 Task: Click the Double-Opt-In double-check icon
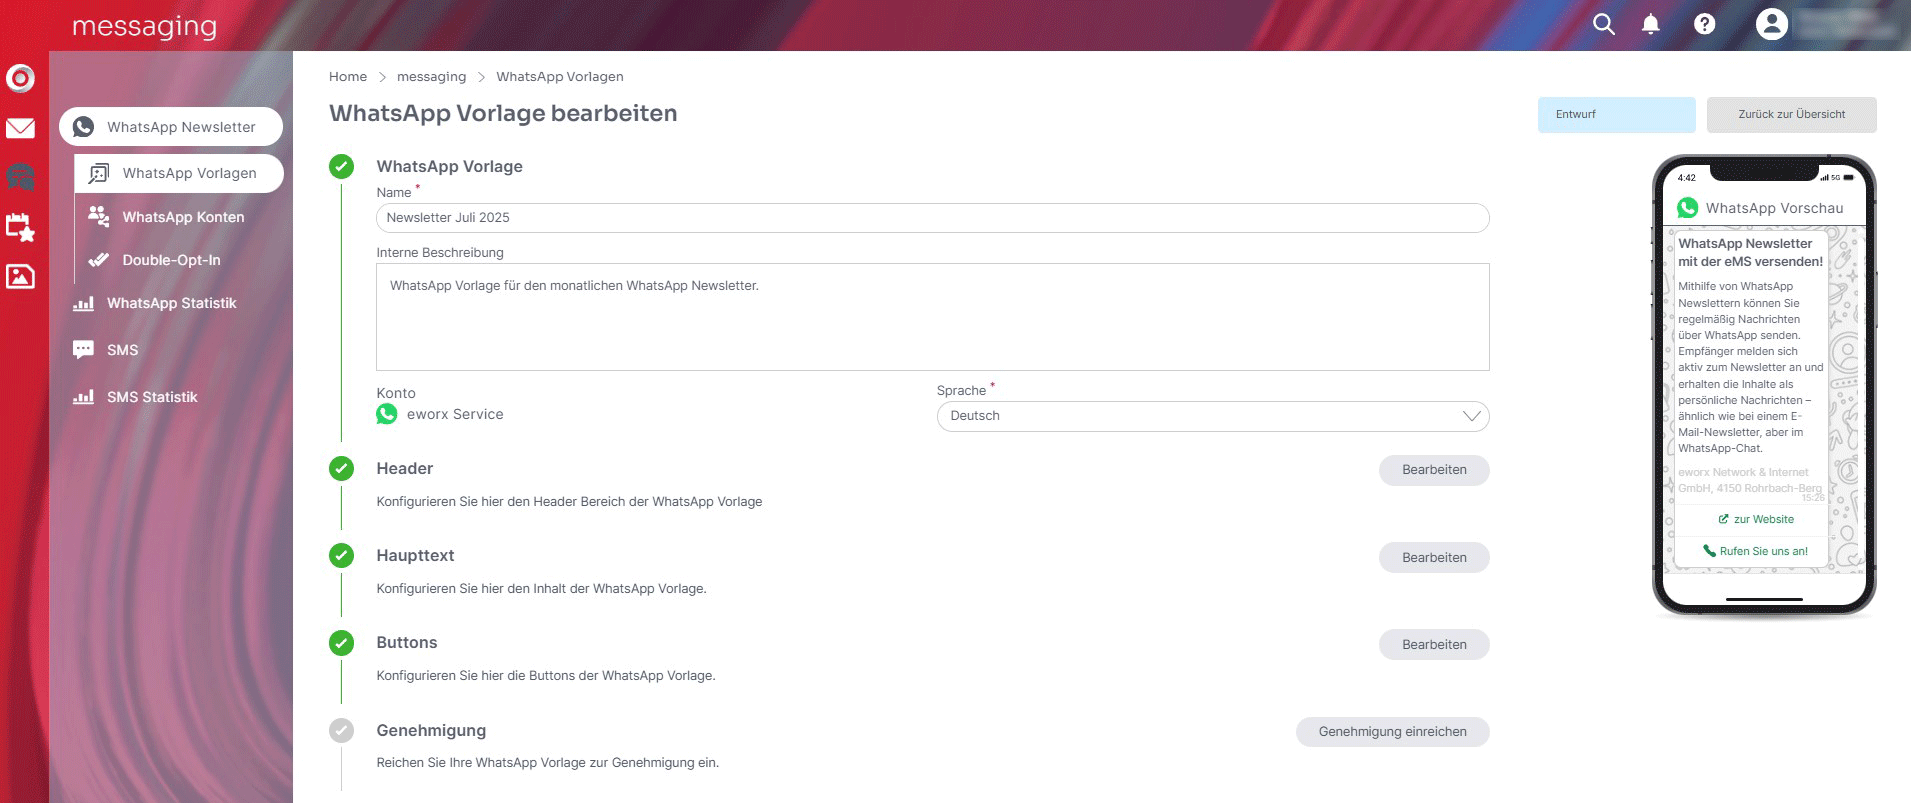99,260
